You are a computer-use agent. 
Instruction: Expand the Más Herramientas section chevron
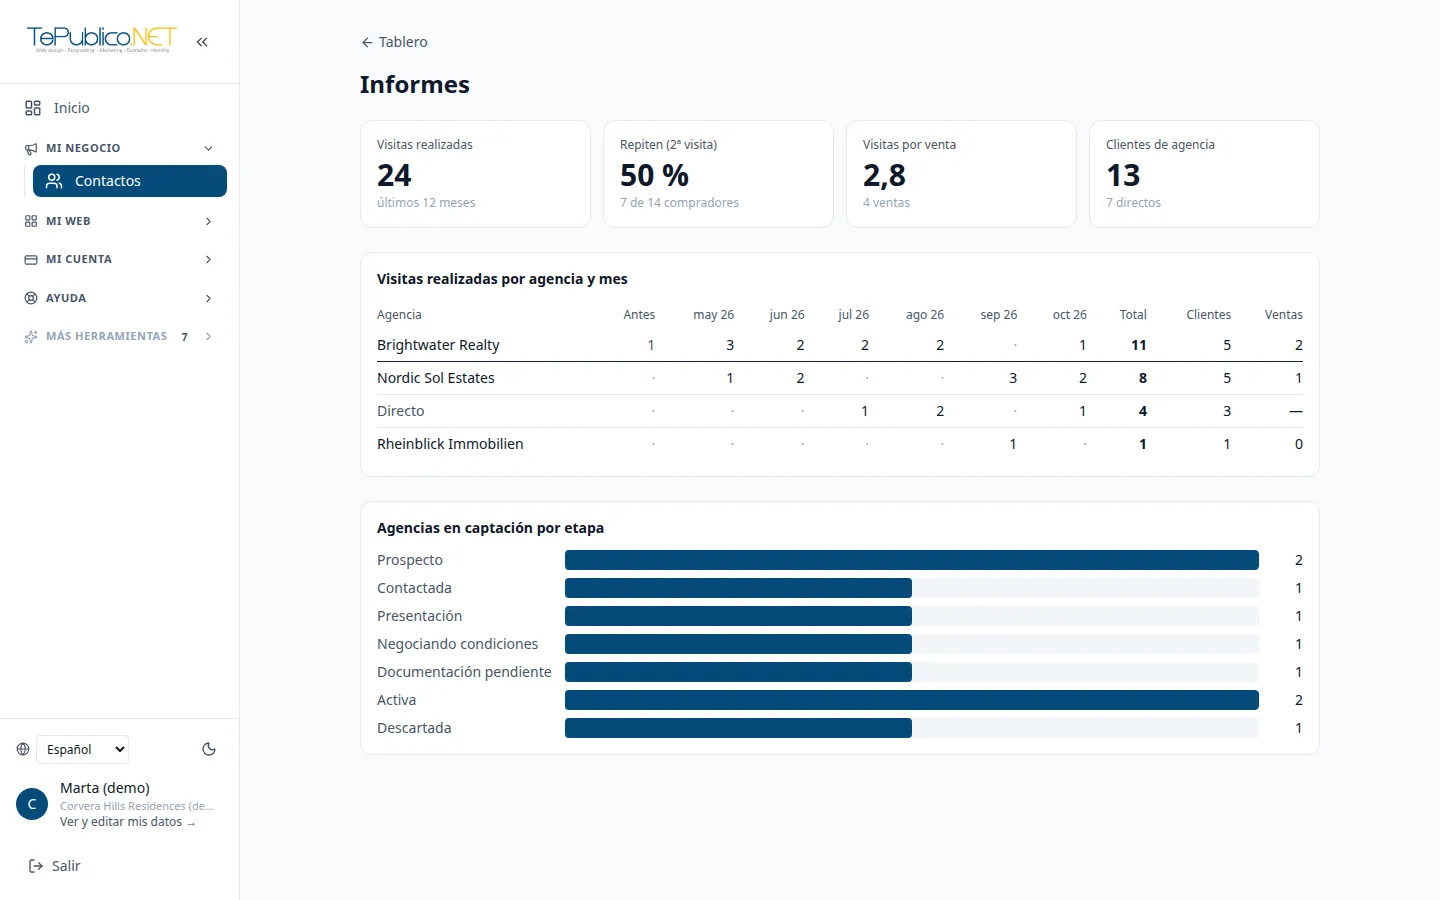point(208,336)
